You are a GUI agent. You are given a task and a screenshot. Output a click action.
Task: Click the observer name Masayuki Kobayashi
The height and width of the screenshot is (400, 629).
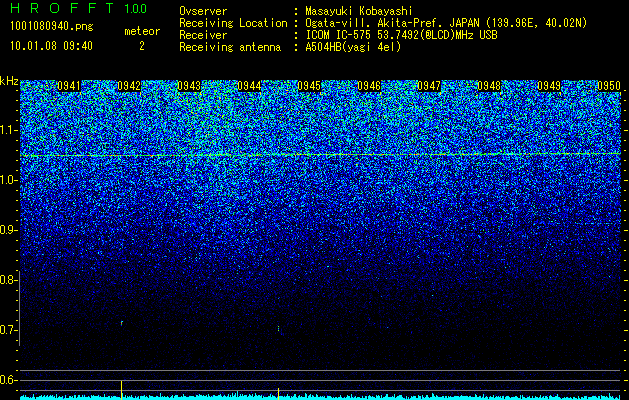358,11
